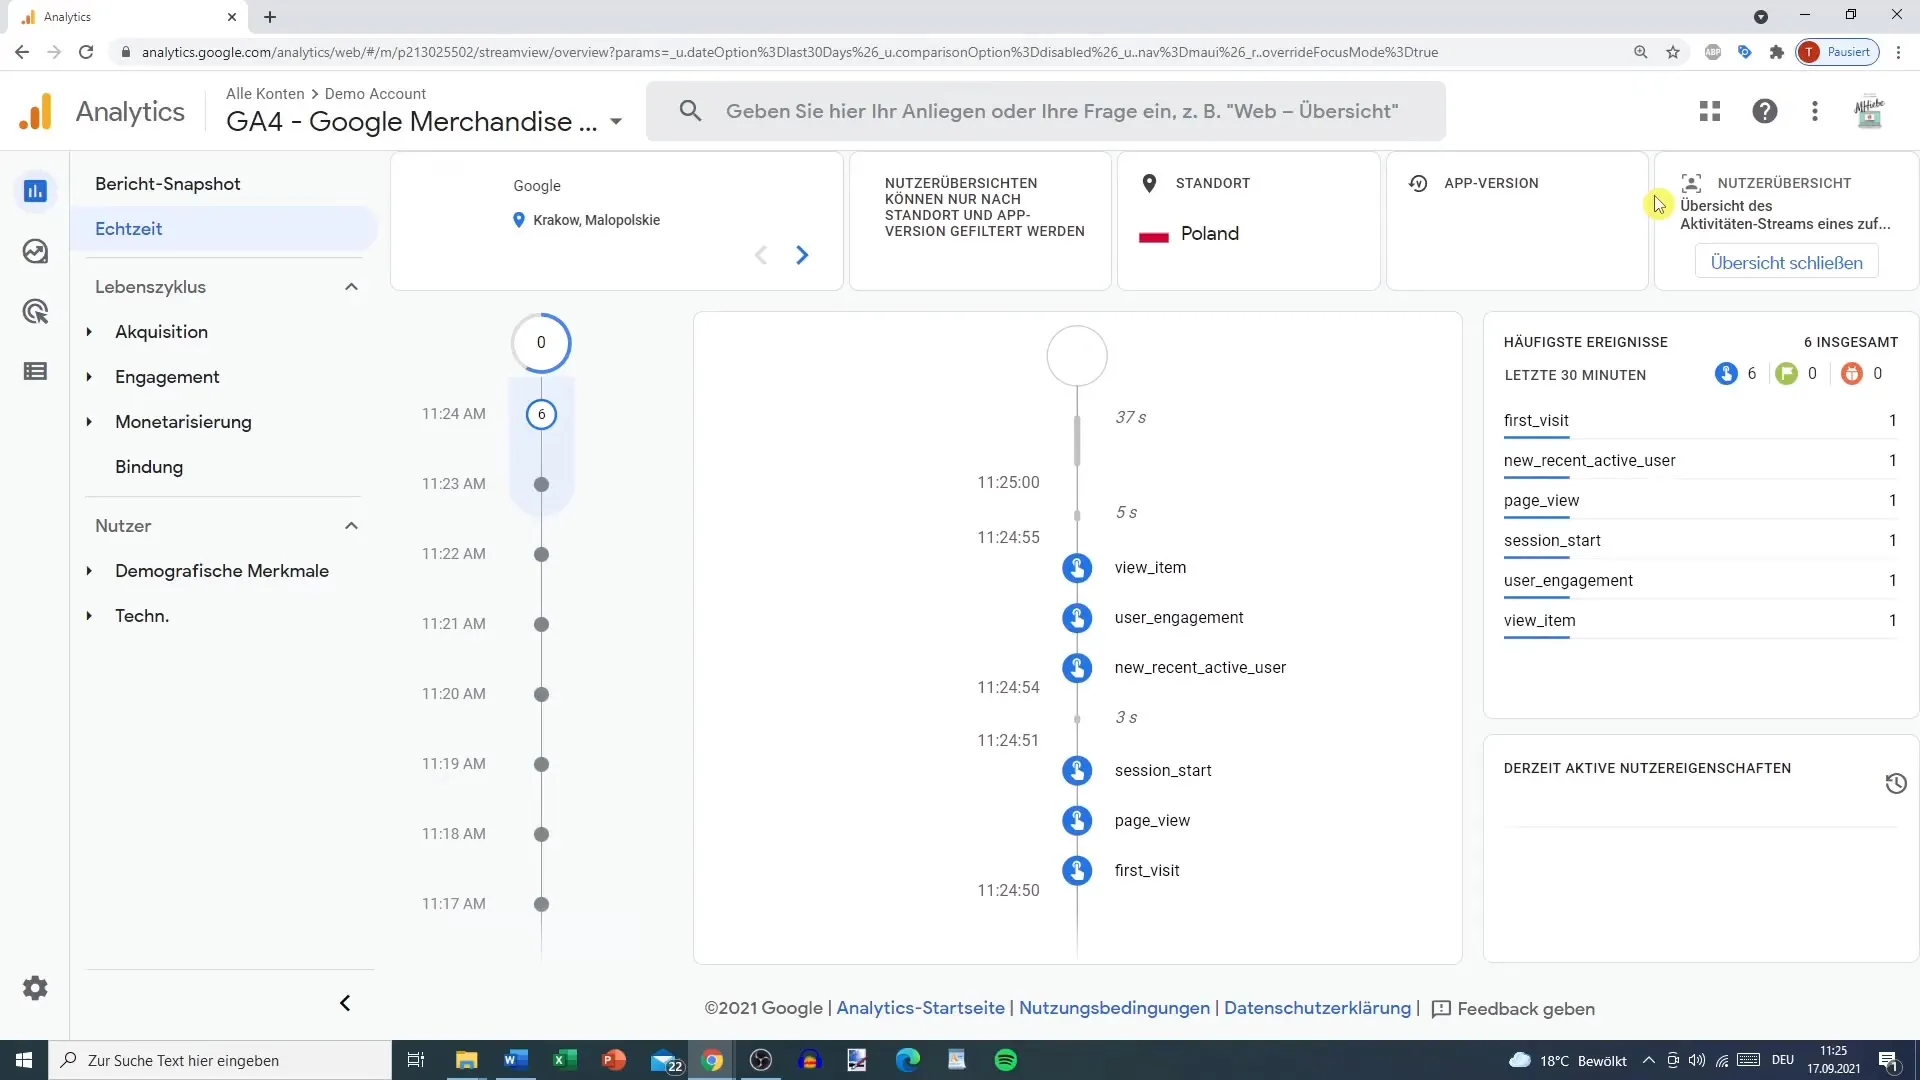This screenshot has width=1920, height=1080.
Task: Expand the Engagement tree item
Action: (89, 377)
